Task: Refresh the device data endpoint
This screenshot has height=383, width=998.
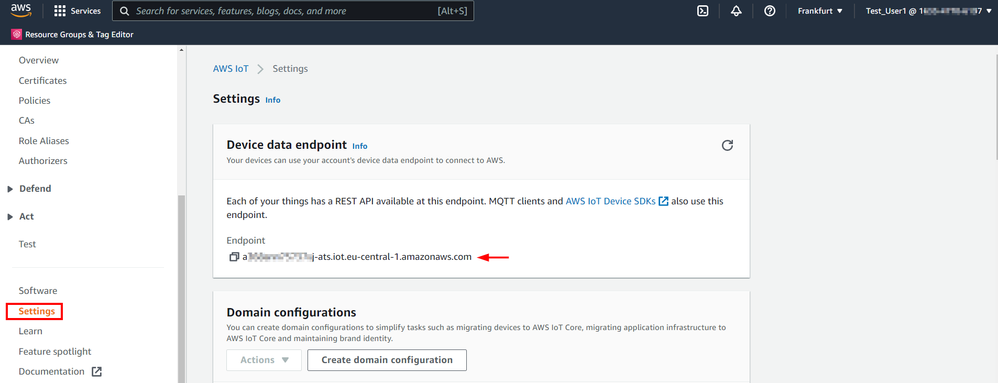Action: tap(727, 145)
